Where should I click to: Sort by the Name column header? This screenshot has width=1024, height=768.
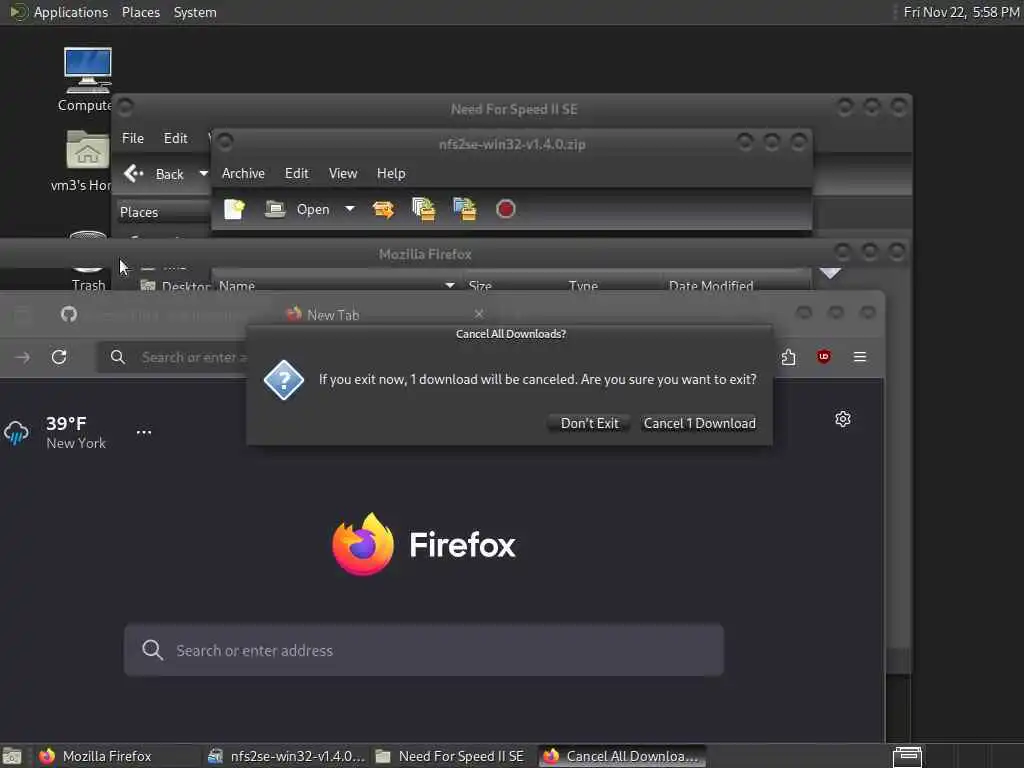337,285
